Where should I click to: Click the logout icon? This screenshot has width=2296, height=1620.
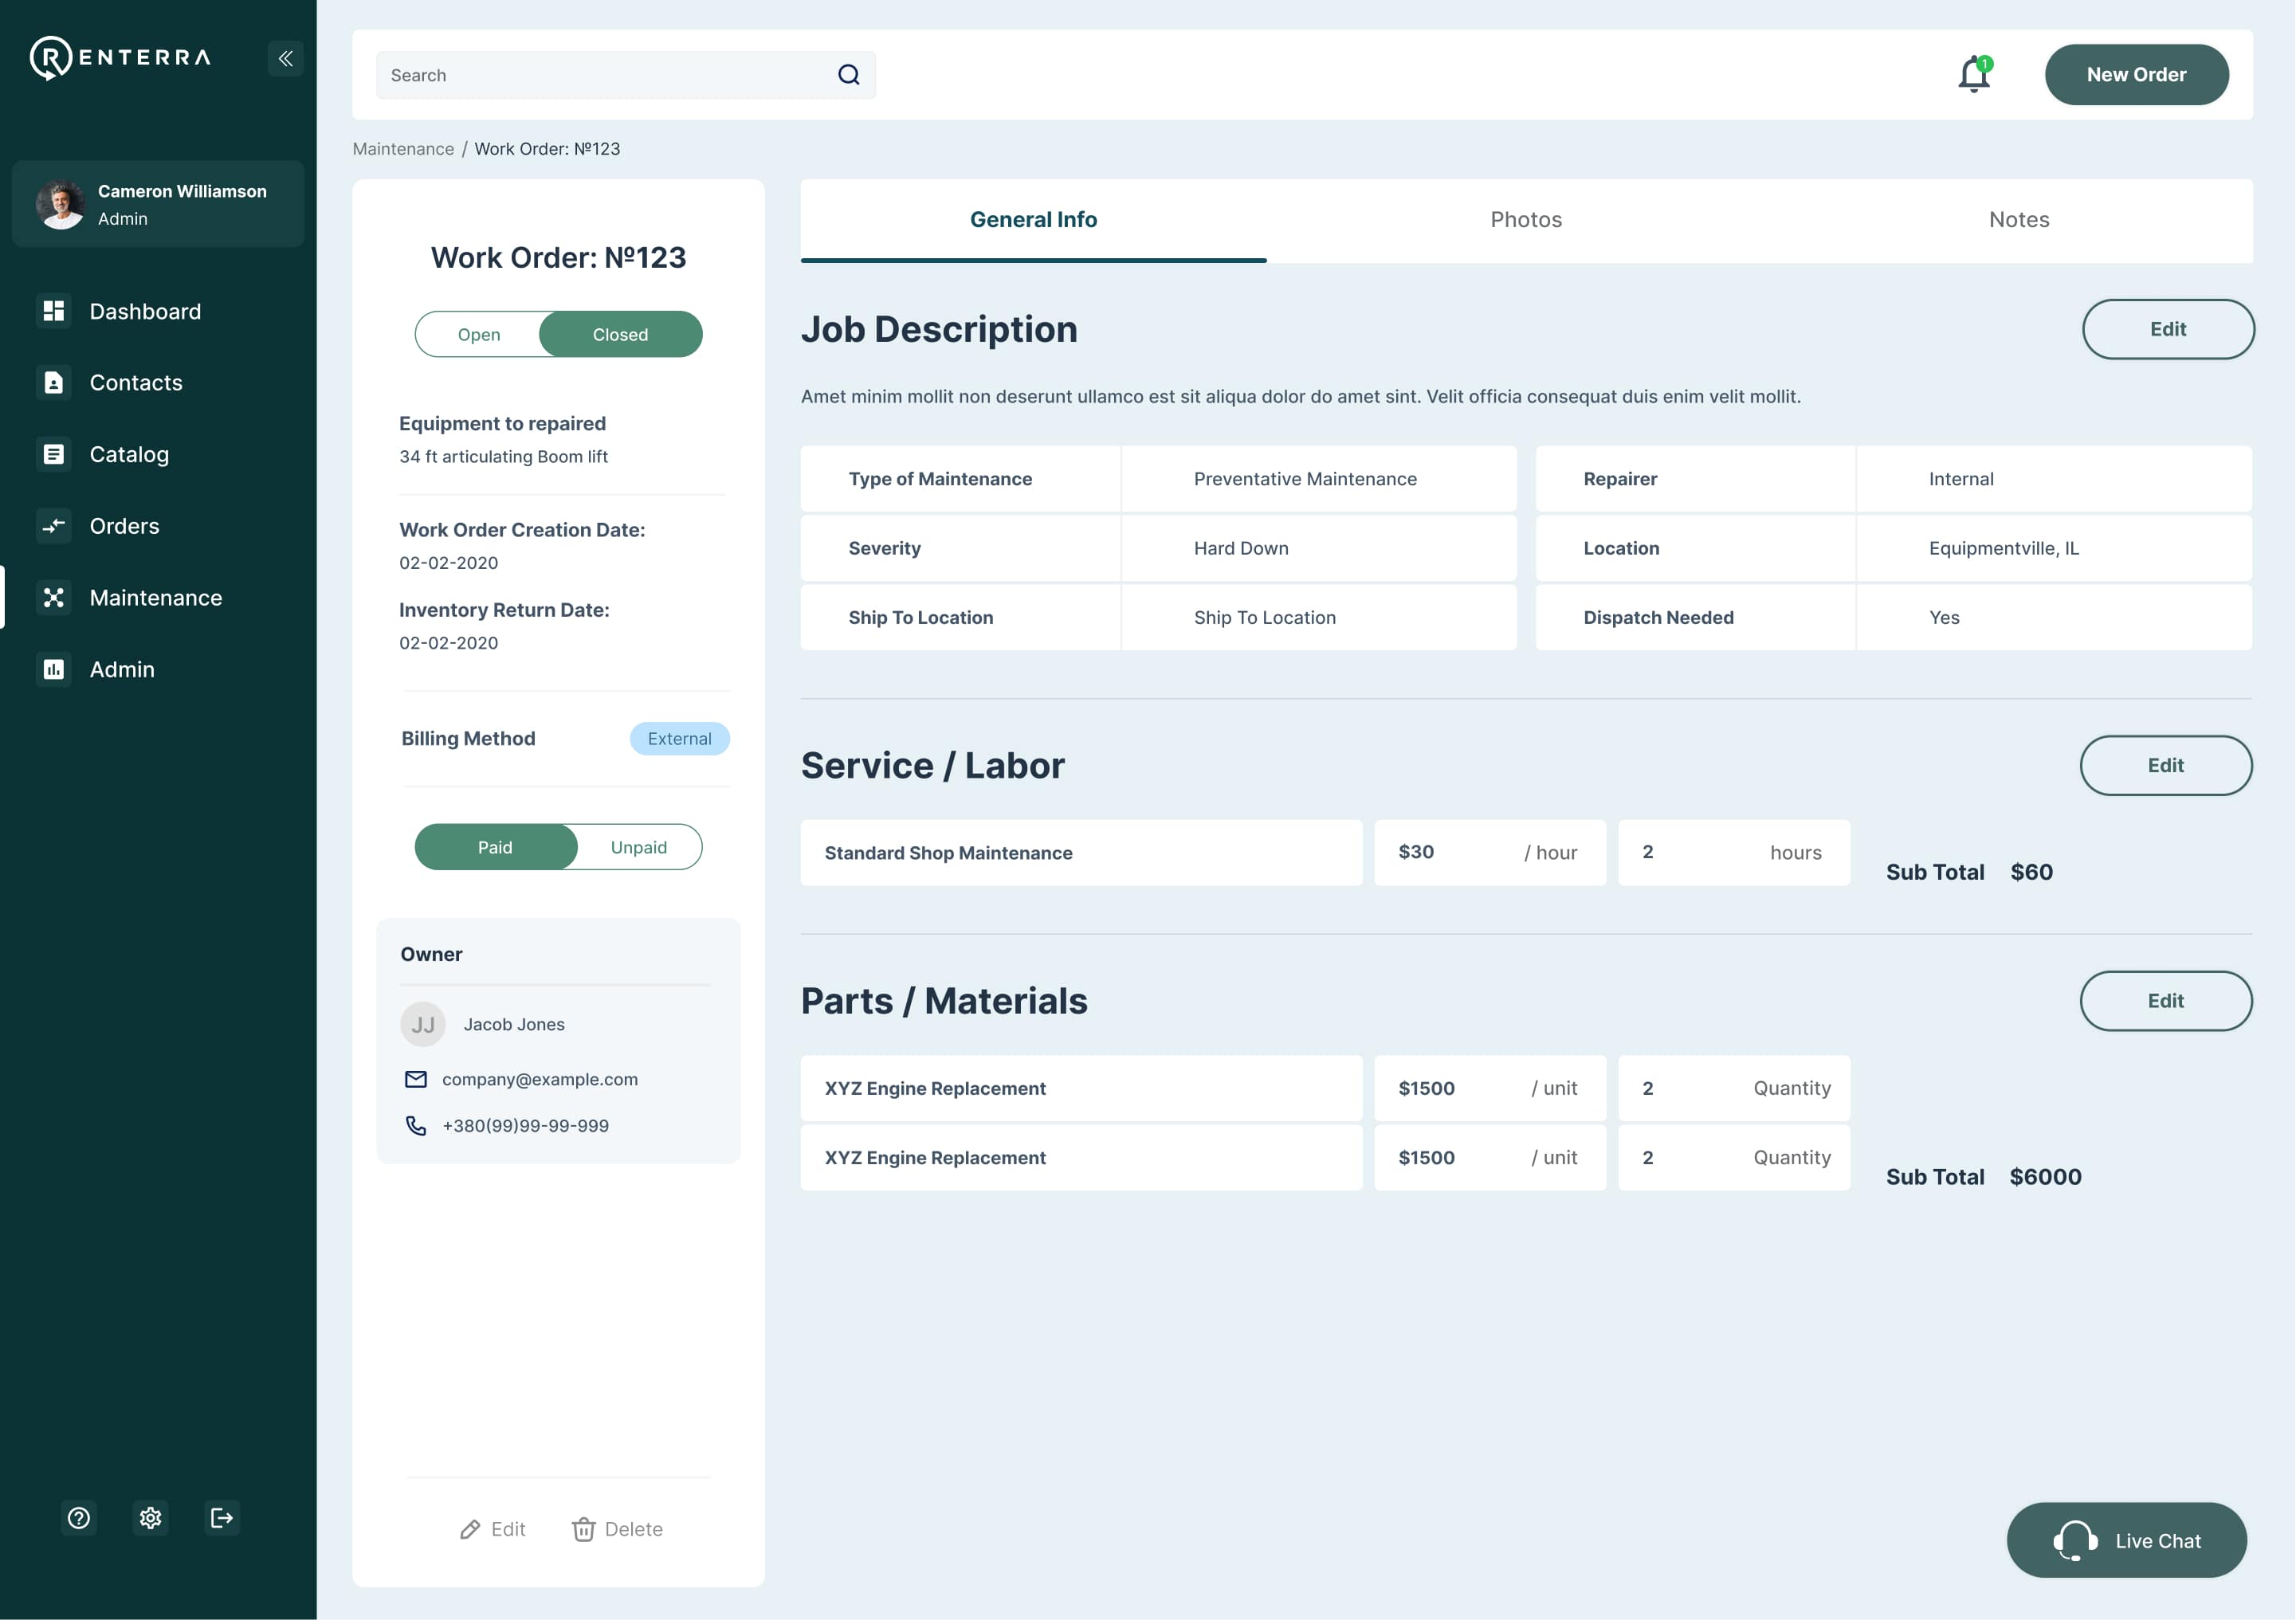[x=222, y=1518]
